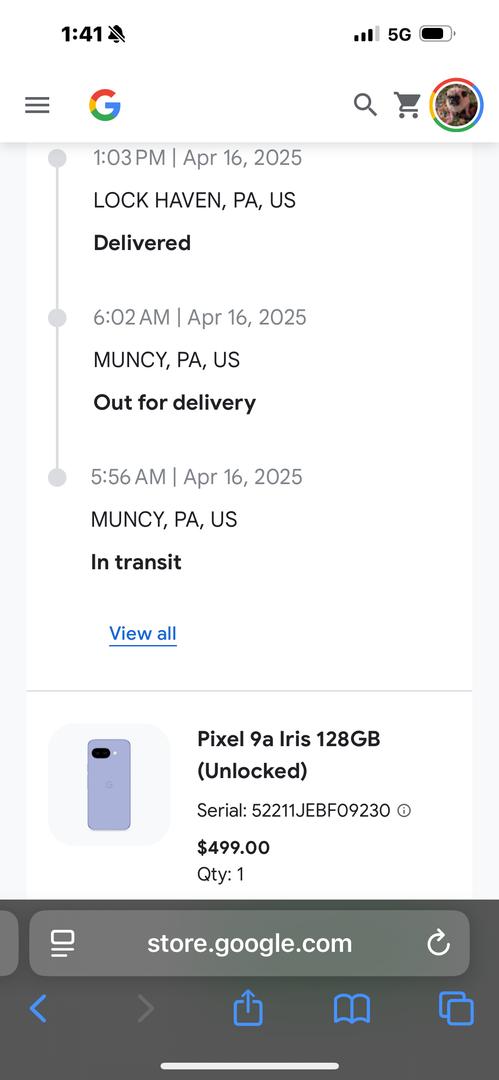Image resolution: width=499 pixels, height=1080 pixels.
Task: Select the Delivered tracking marker dot
Action: pos(57,158)
